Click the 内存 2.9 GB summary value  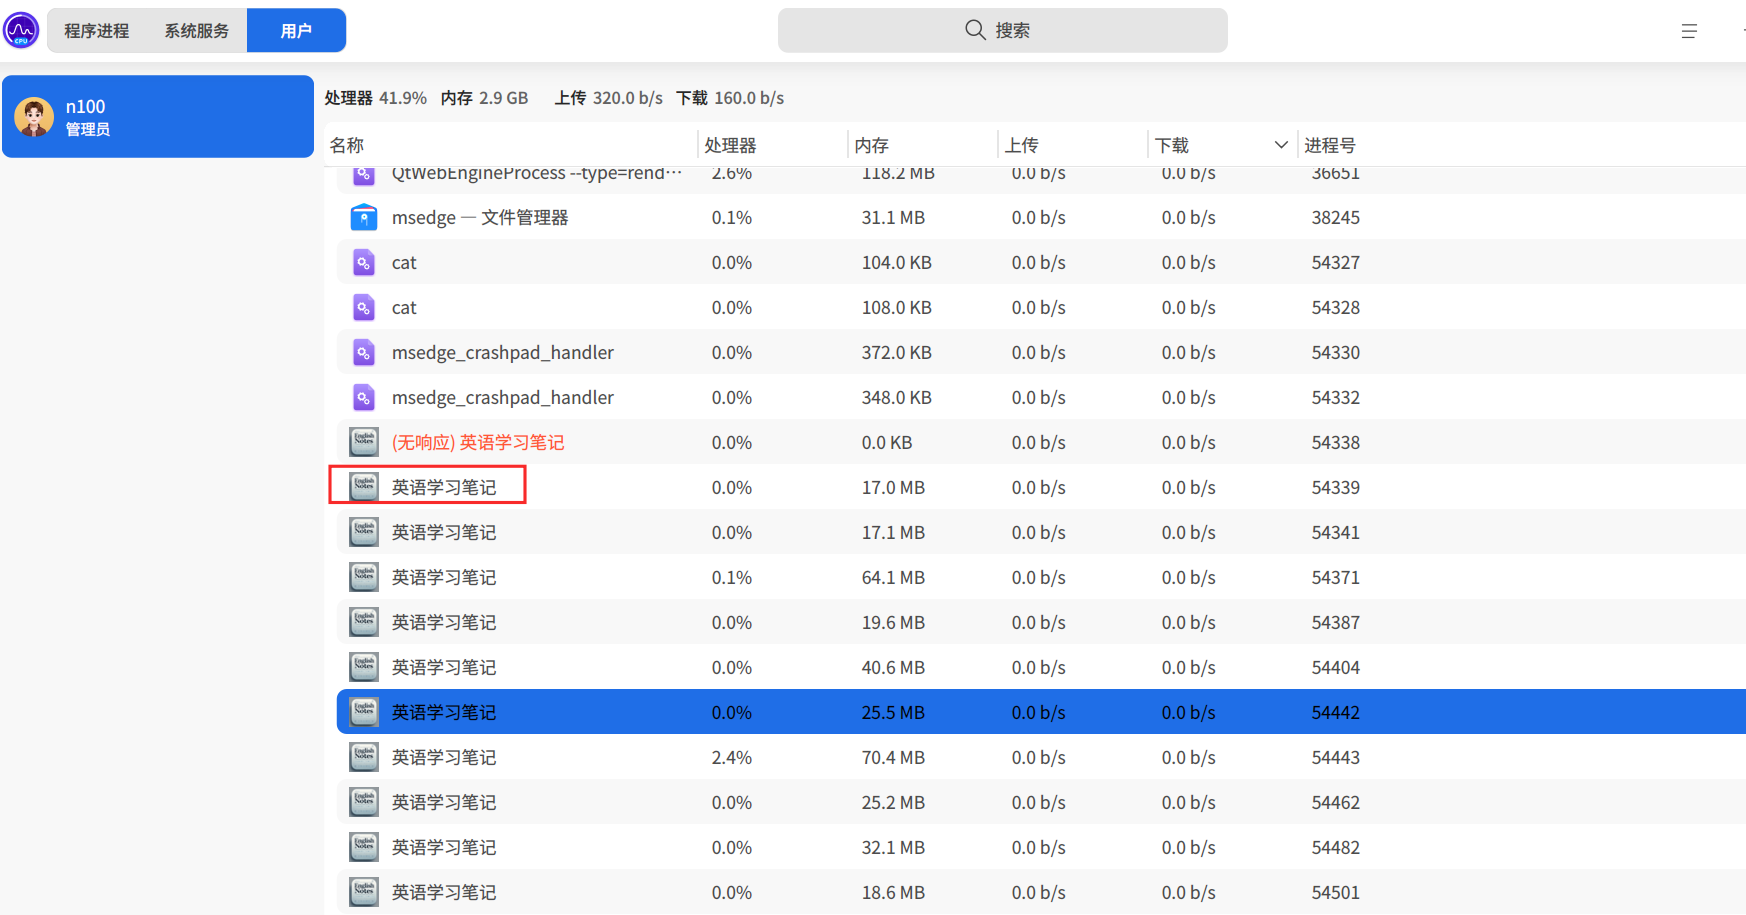(x=504, y=98)
